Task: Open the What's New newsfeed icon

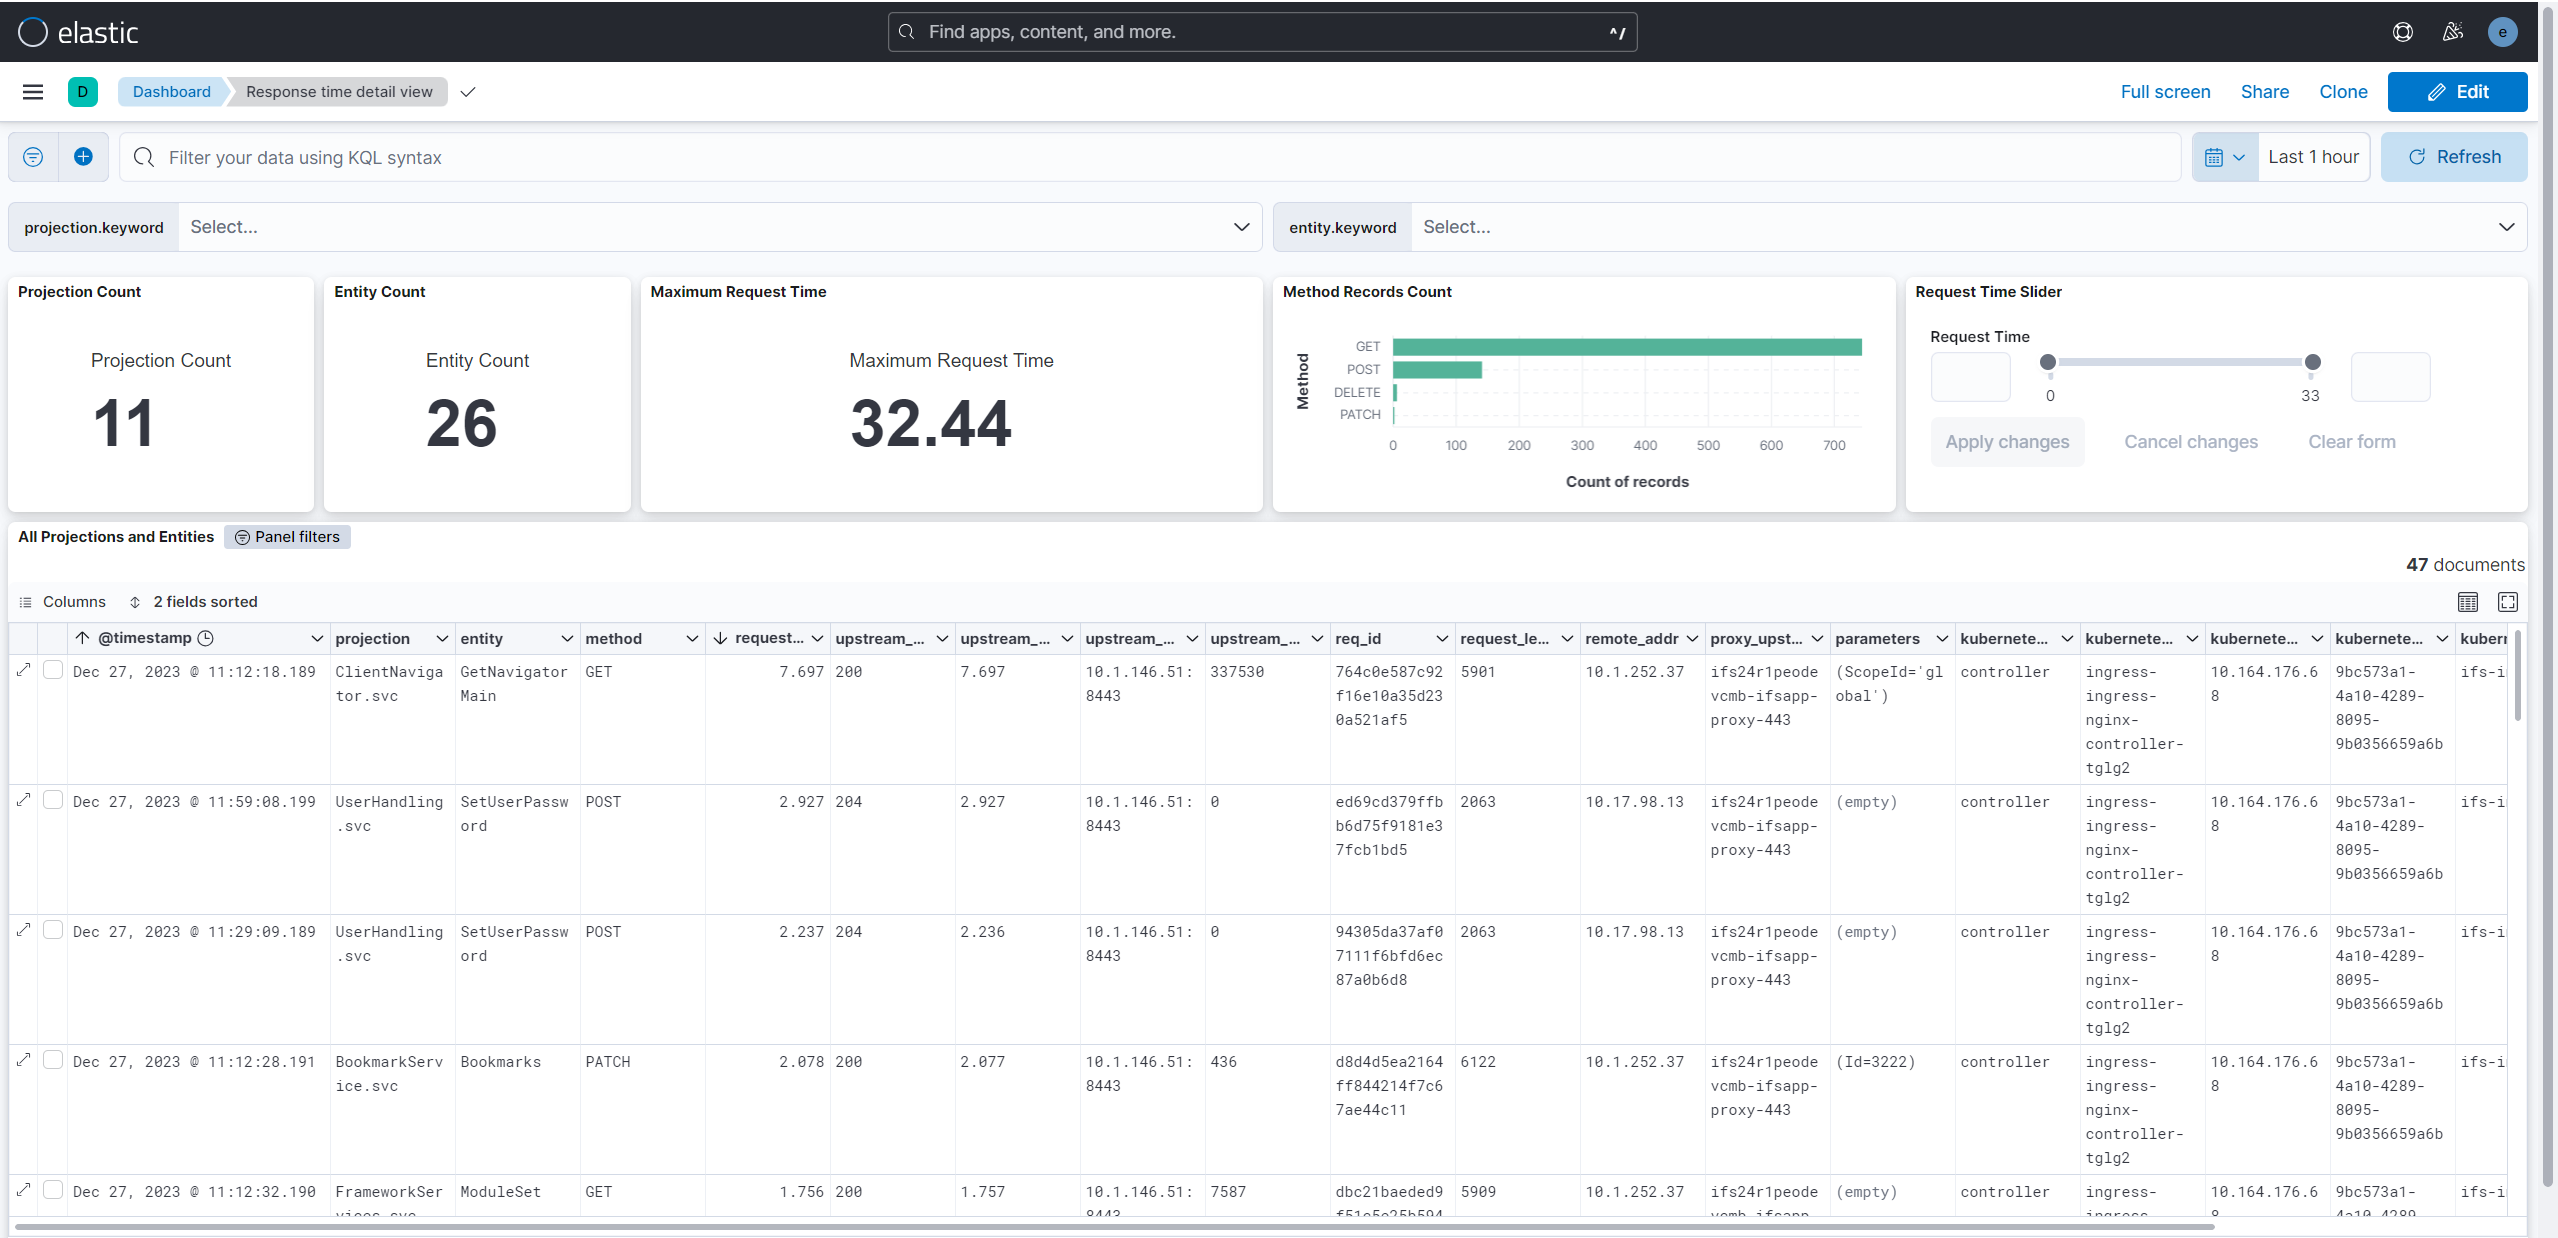Action: (2451, 31)
